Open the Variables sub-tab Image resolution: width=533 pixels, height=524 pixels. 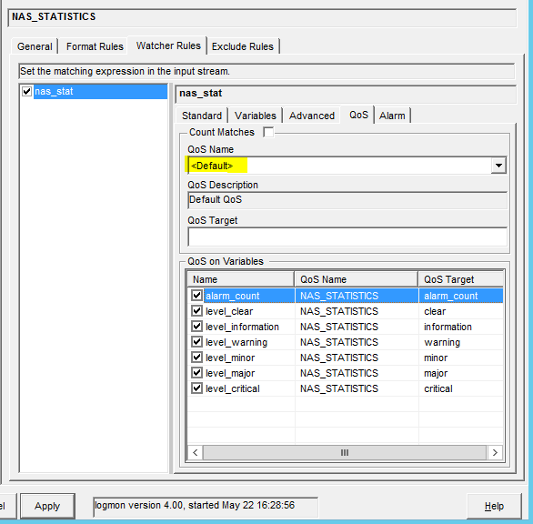255,116
